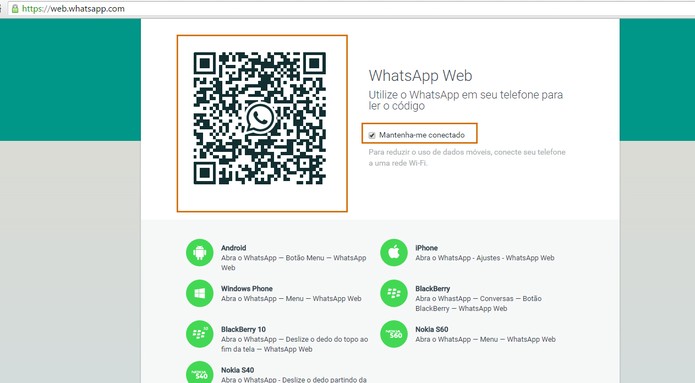Click the Nokia S60 heading text

432,329
